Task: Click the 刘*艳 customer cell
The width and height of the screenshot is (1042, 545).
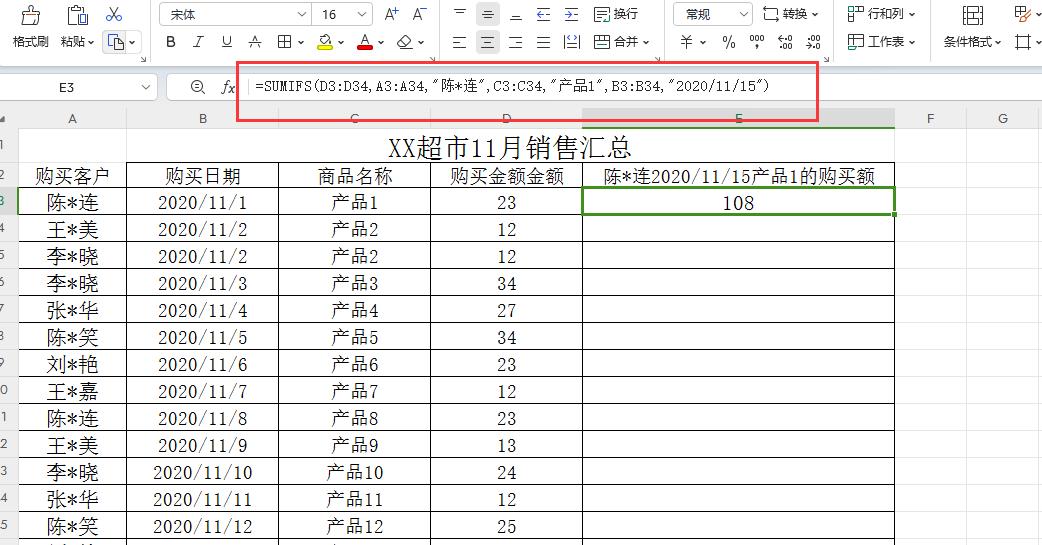Action: (x=72, y=364)
